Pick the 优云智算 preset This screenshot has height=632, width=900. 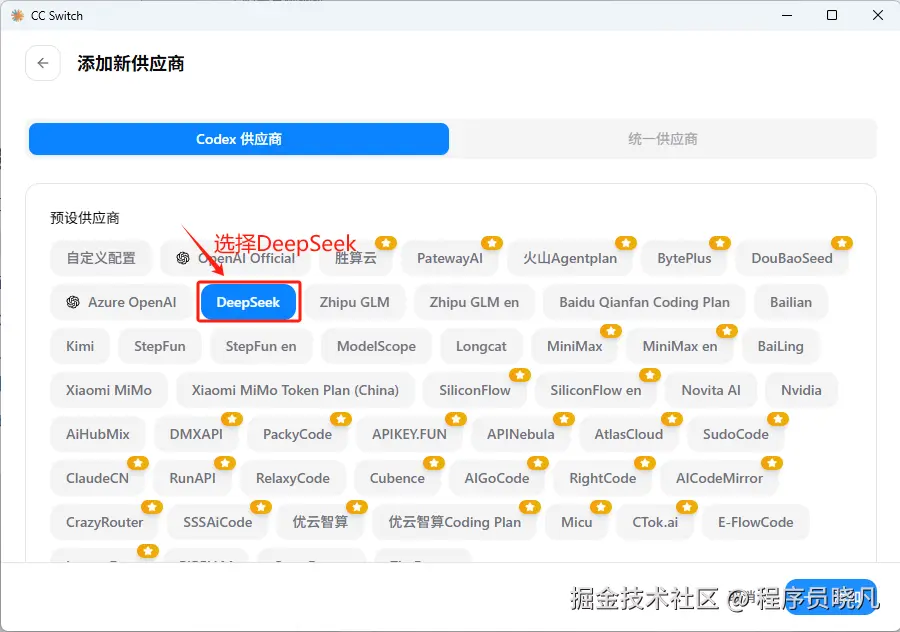(320, 522)
